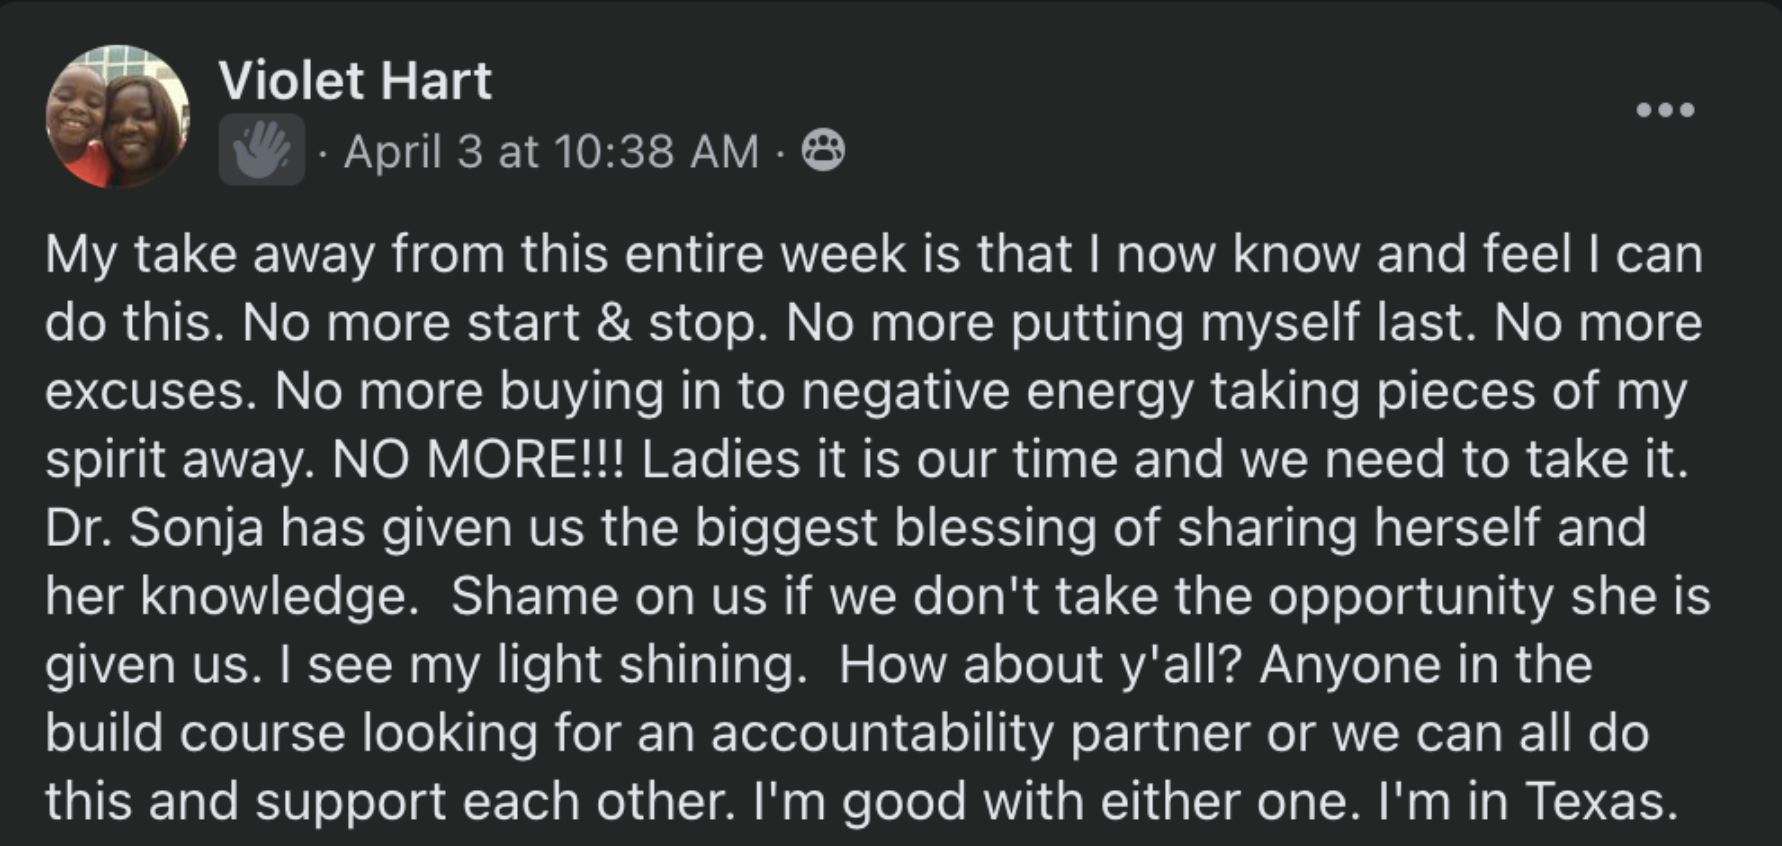The width and height of the screenshot is (1782, 846).
Task: Click the phrase "negative energy" in the post
Action: click(x=997, y=392)
